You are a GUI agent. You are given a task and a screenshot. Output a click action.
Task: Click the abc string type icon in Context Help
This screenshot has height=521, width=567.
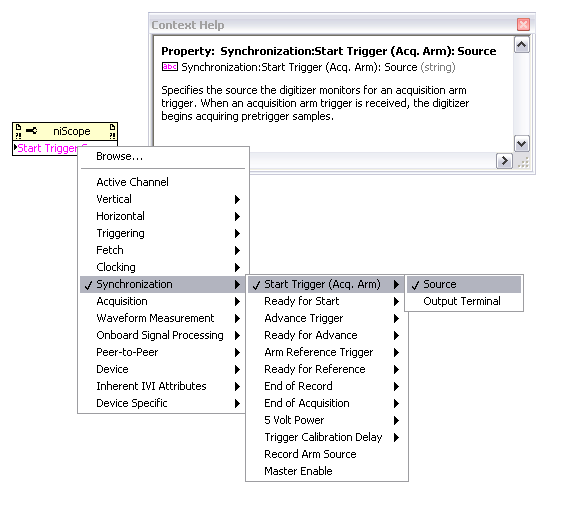pos(170,67)
